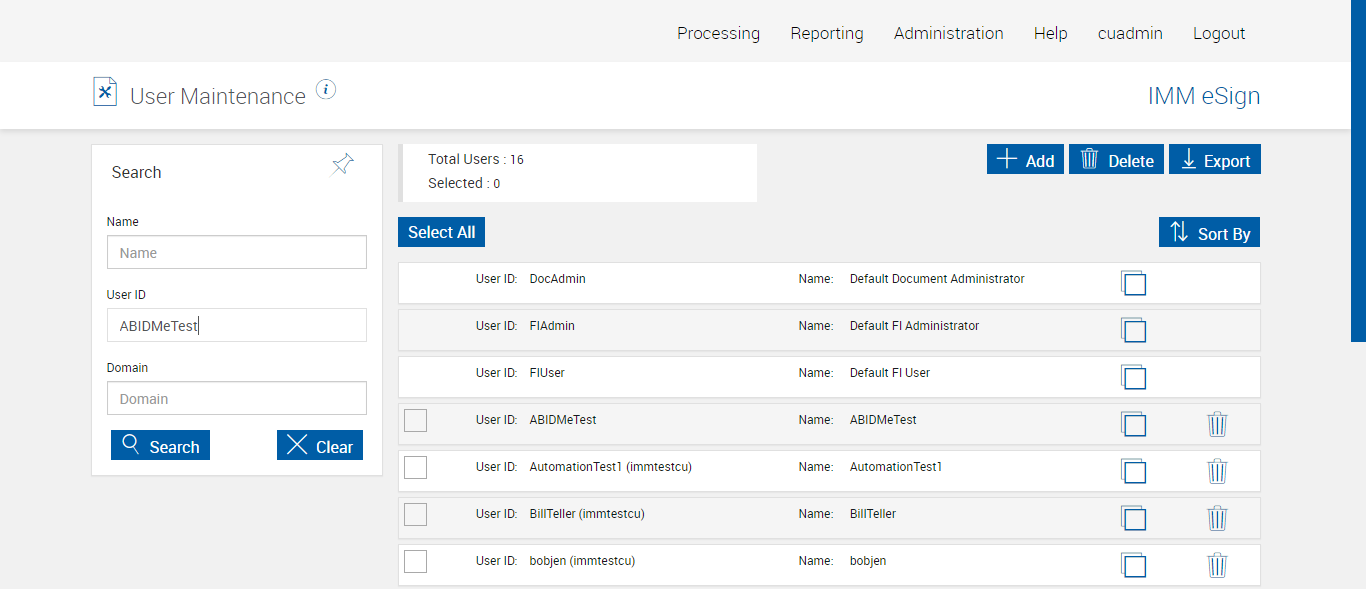The height and width of the screenshot is (589, 1366).
Task: Open the Administration menu
Action: pos(948,33)
